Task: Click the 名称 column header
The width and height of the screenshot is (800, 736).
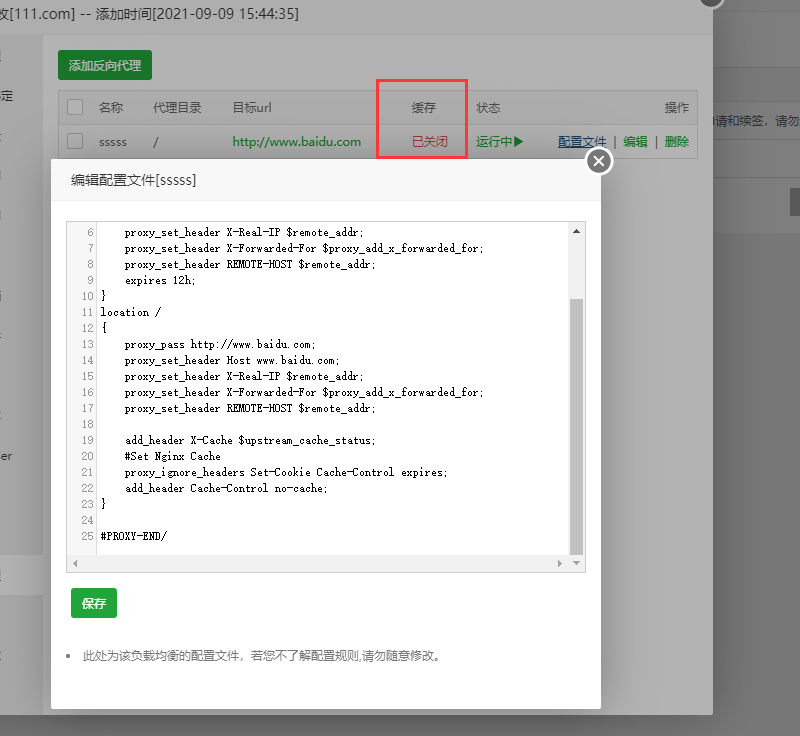Action: [x=111, y=107]
